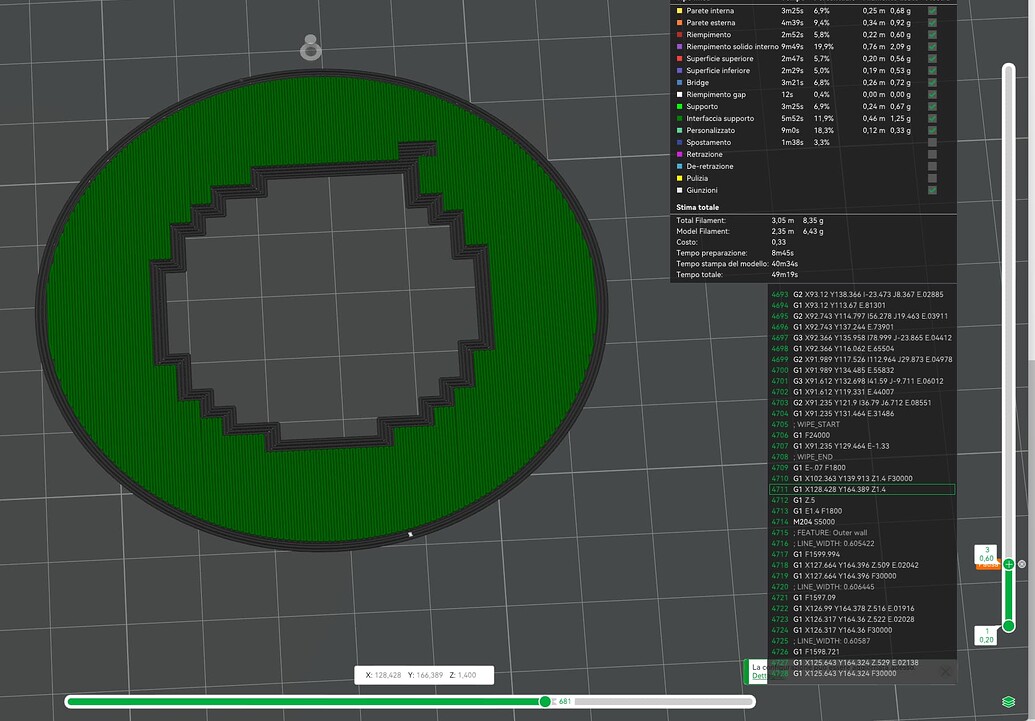
Task: Toggle the Supporto visibility checkbox
Action: pos(932,106)
